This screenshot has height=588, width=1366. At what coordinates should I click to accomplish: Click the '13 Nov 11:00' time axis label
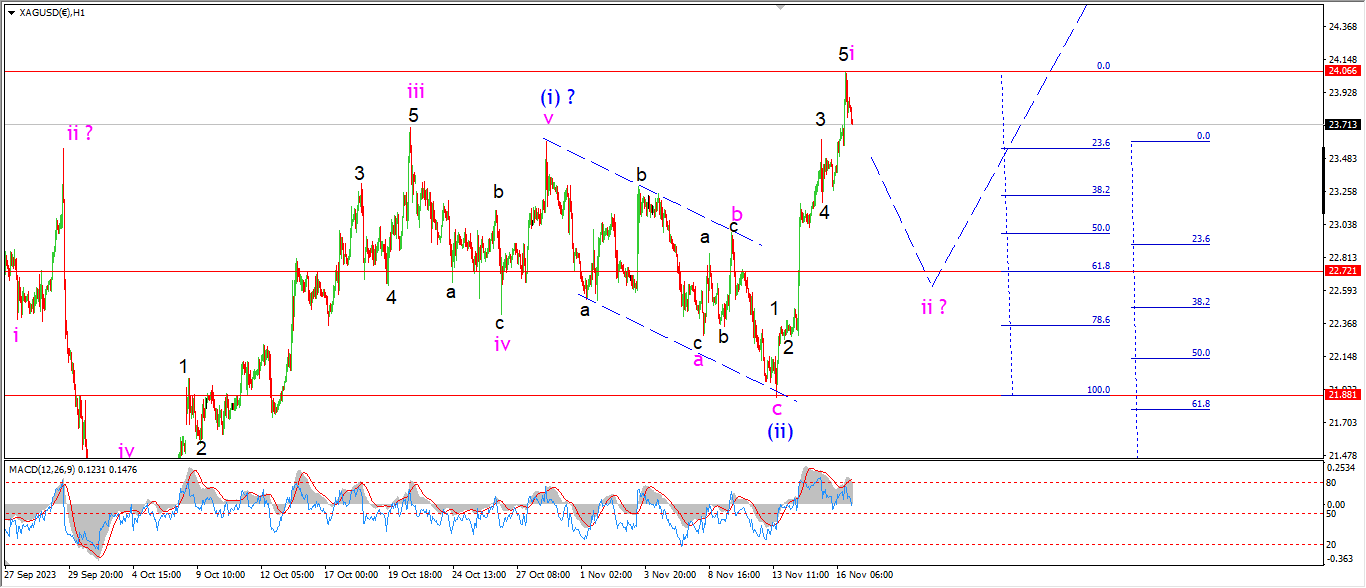pyautogui.click(x=799, y=575)
